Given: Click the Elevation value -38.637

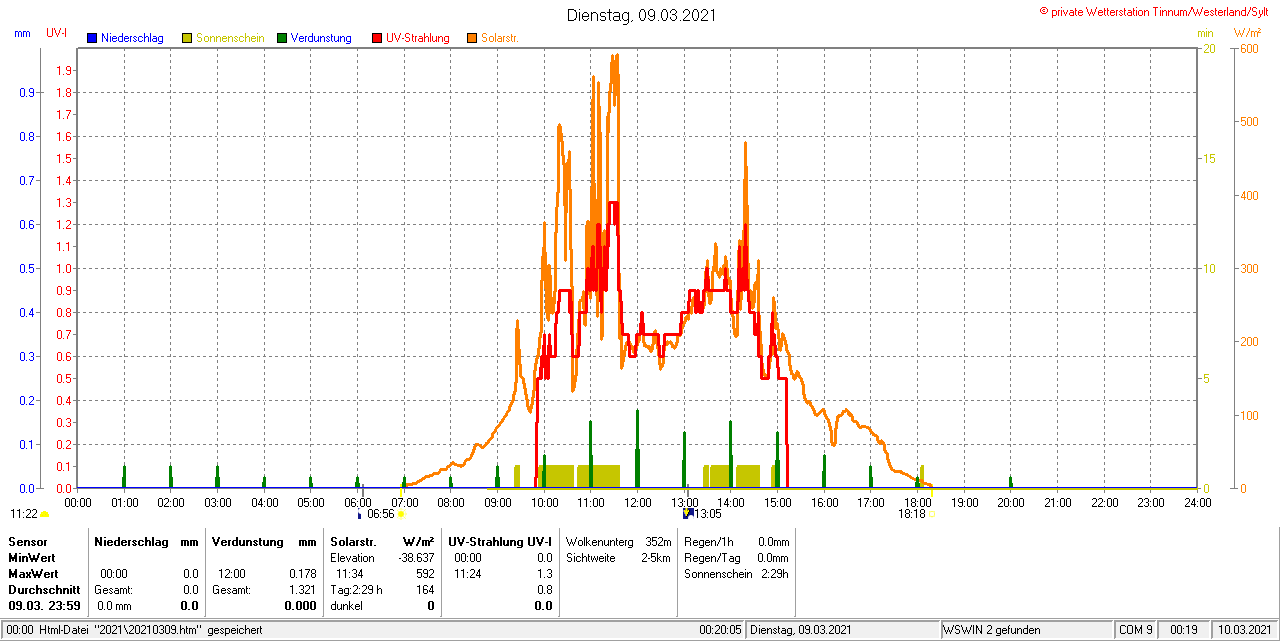Looking at the screenshot, I should coord(416,557).
